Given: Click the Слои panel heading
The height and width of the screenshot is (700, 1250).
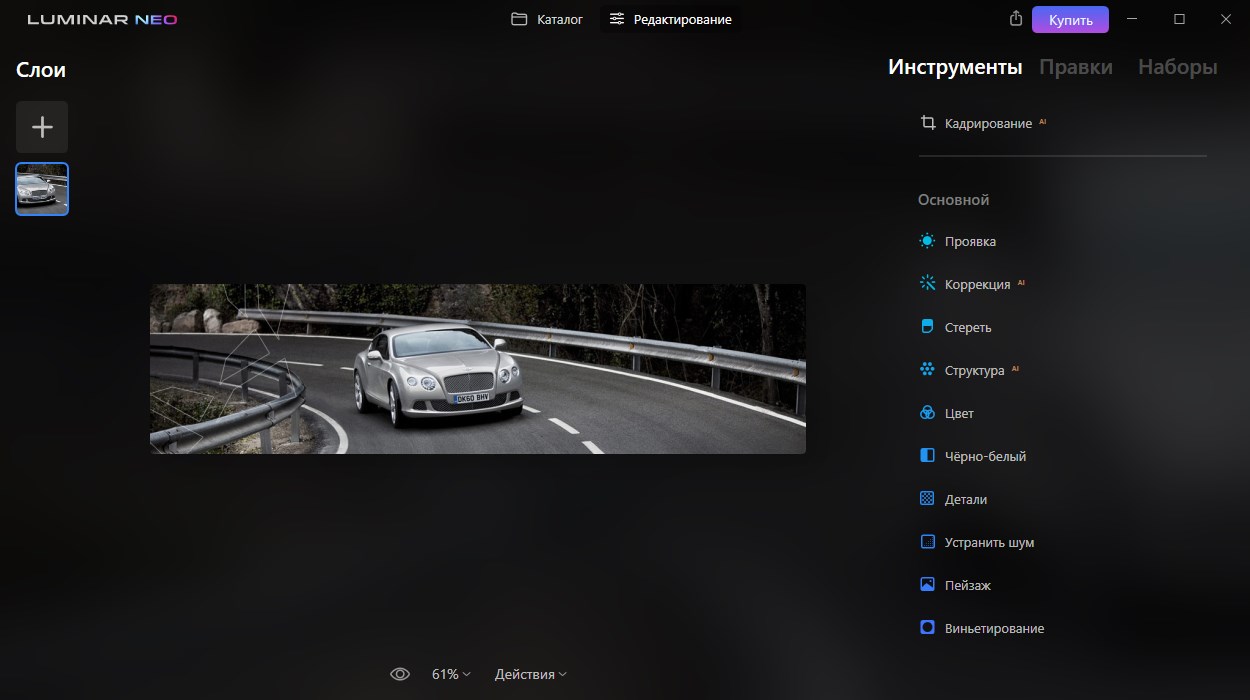Looking at the screenshot, I should click(x=41, y=70).
